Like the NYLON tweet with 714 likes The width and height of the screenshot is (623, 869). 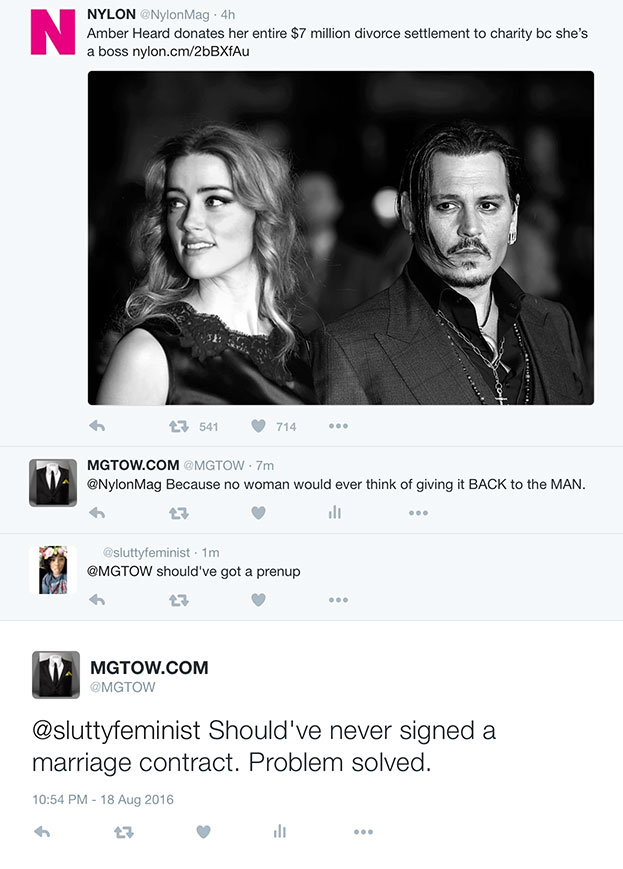pyautogui.click(x=258, y=426)
